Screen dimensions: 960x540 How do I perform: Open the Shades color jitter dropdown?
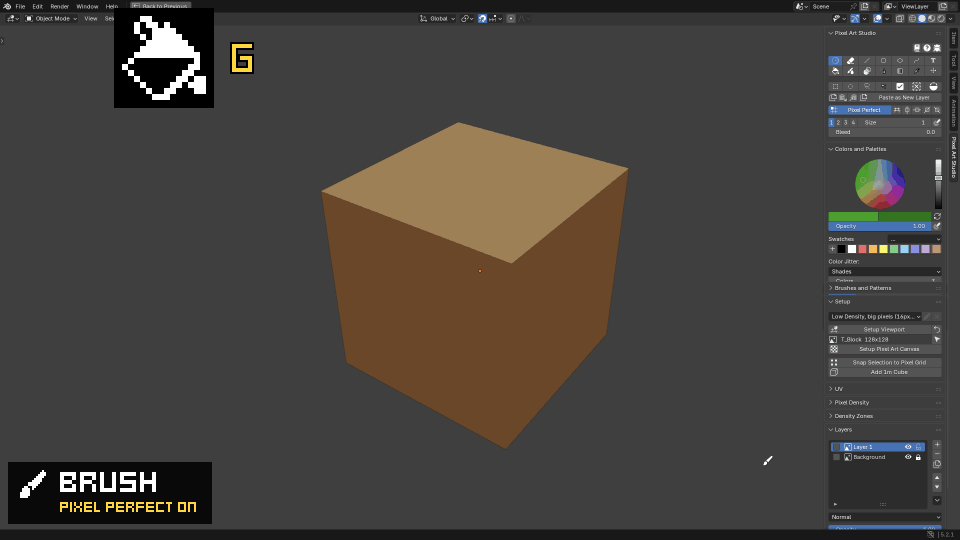coord(885,271)
